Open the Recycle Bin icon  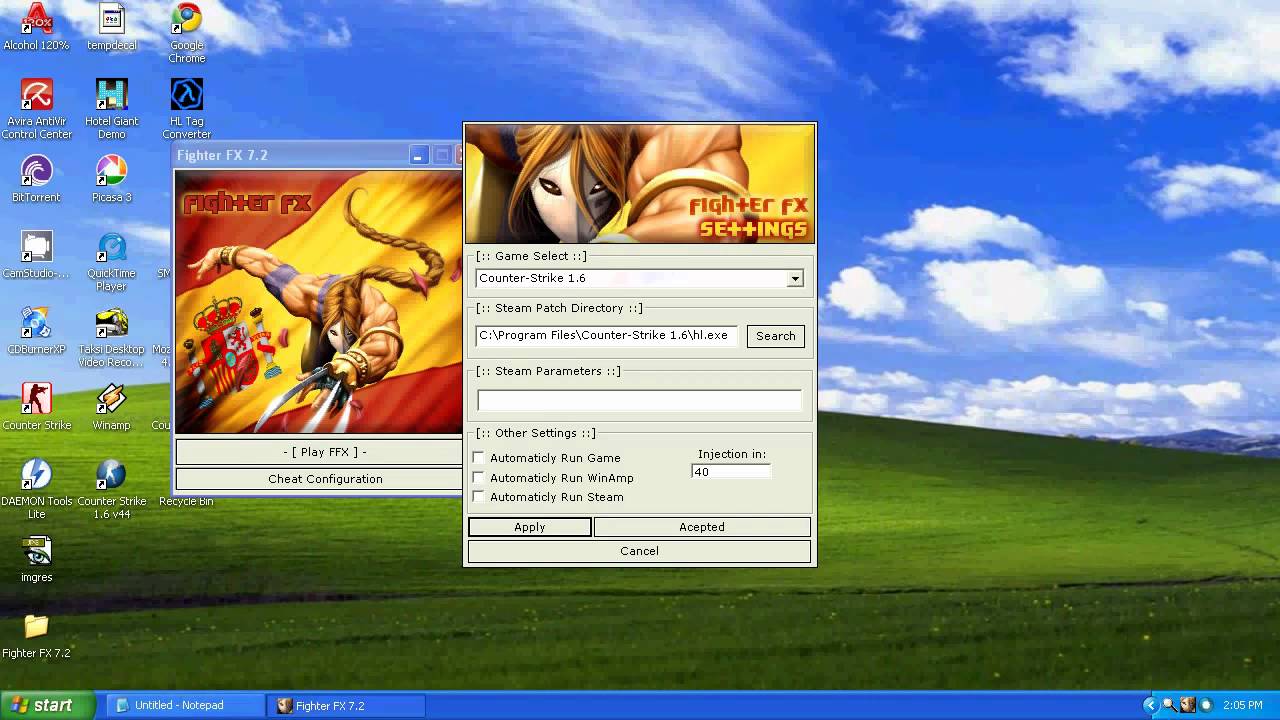point(186,501)
